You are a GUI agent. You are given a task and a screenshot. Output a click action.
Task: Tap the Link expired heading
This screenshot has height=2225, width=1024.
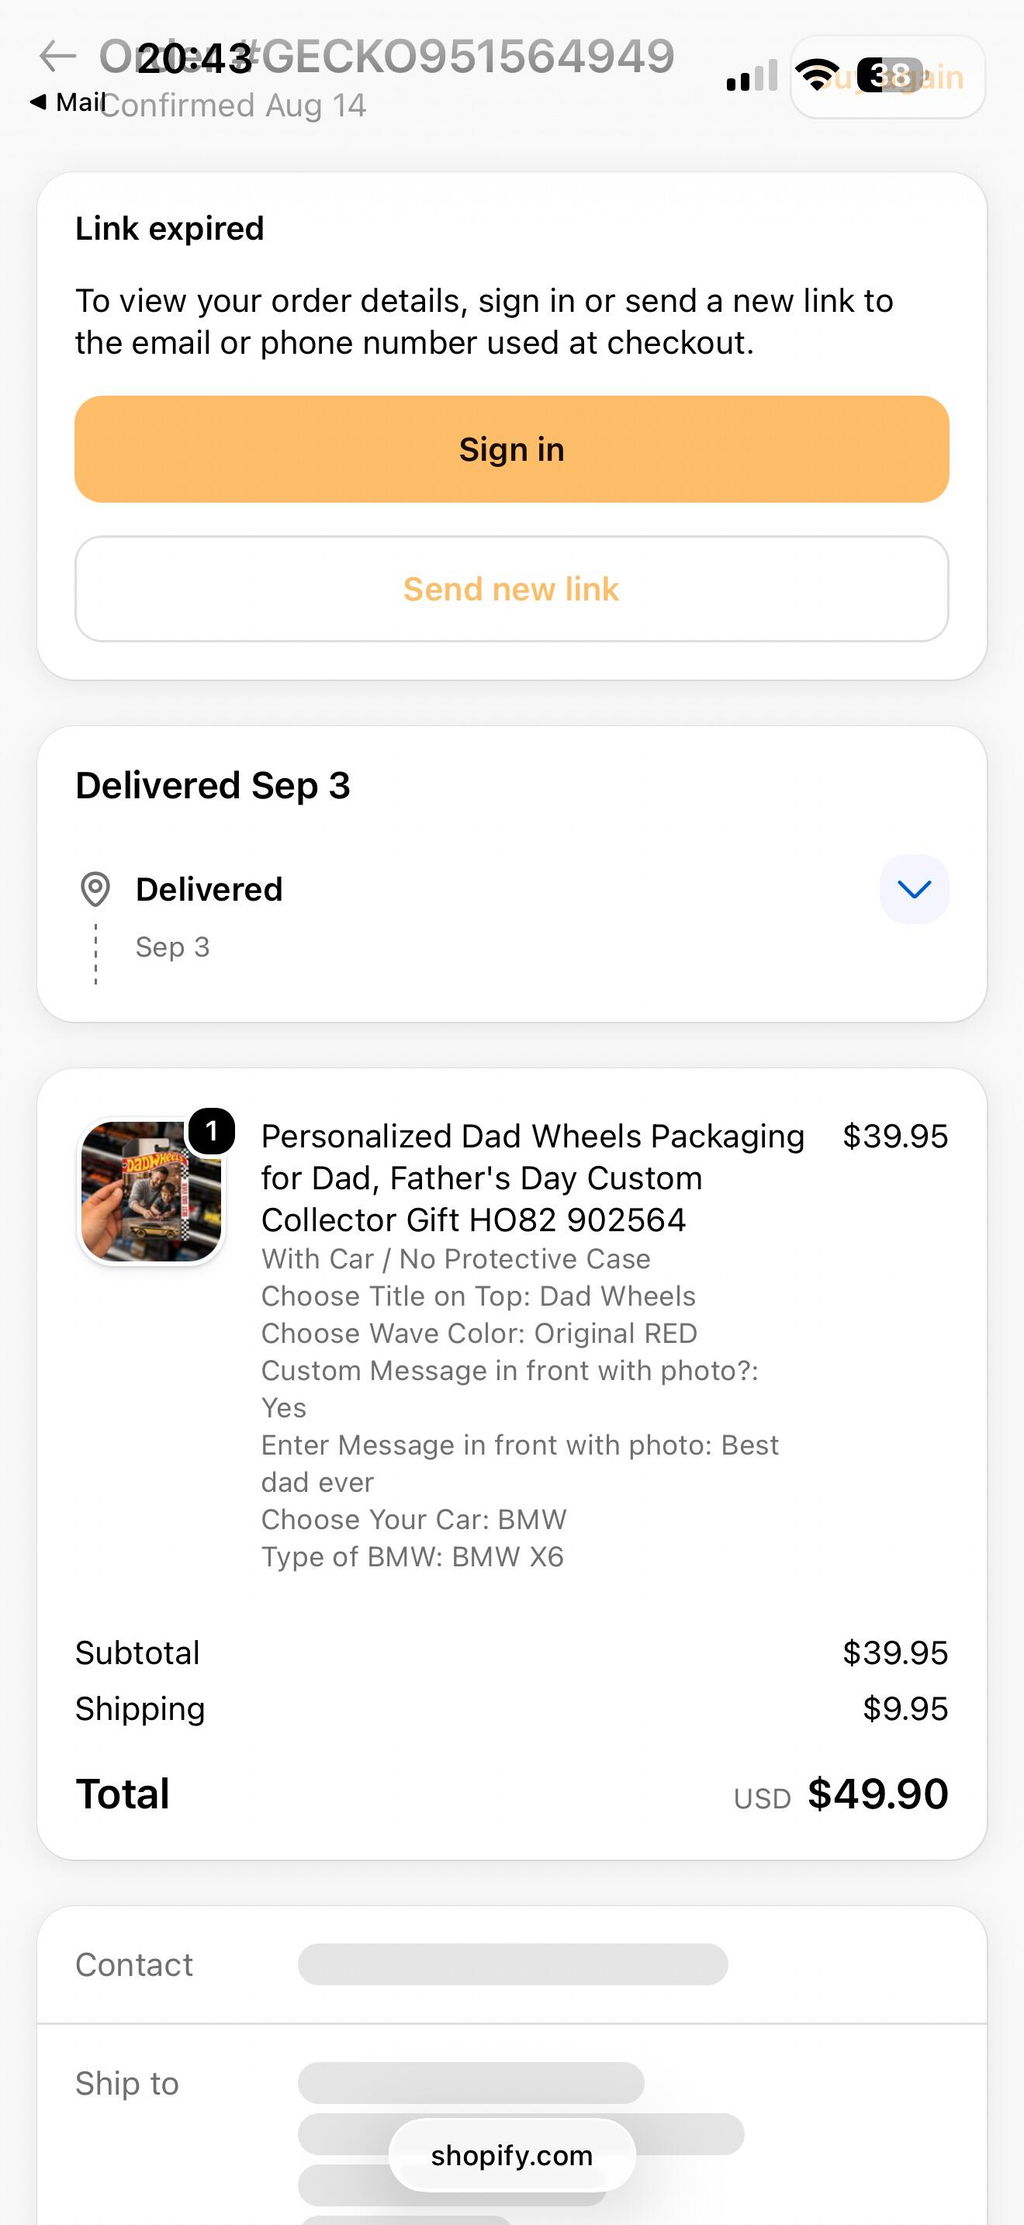click(170, 229)
